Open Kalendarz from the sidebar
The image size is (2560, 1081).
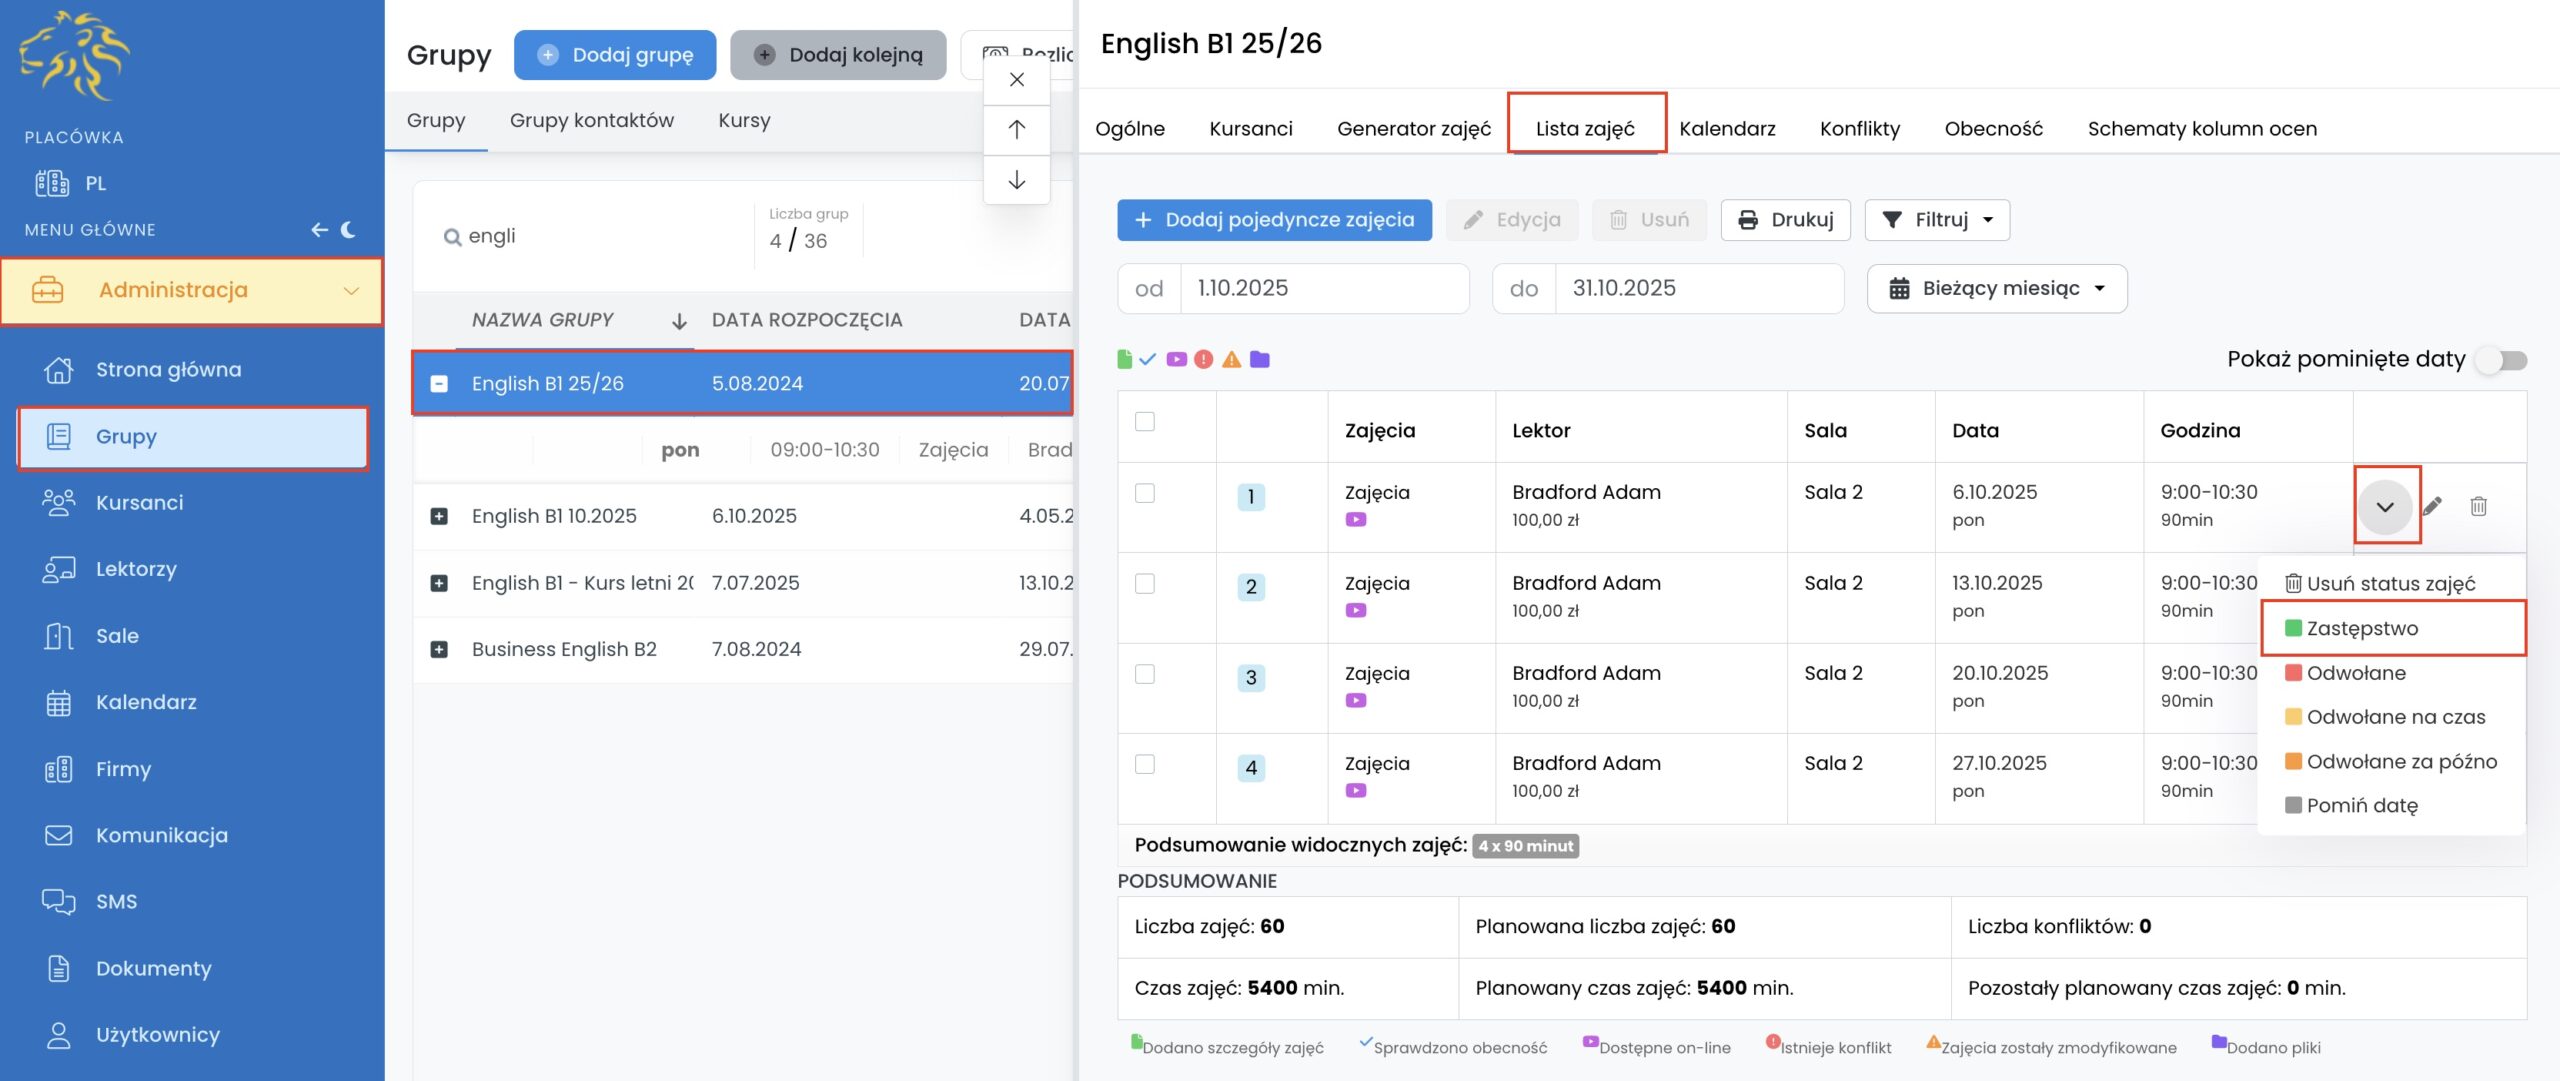coord(146,702)
